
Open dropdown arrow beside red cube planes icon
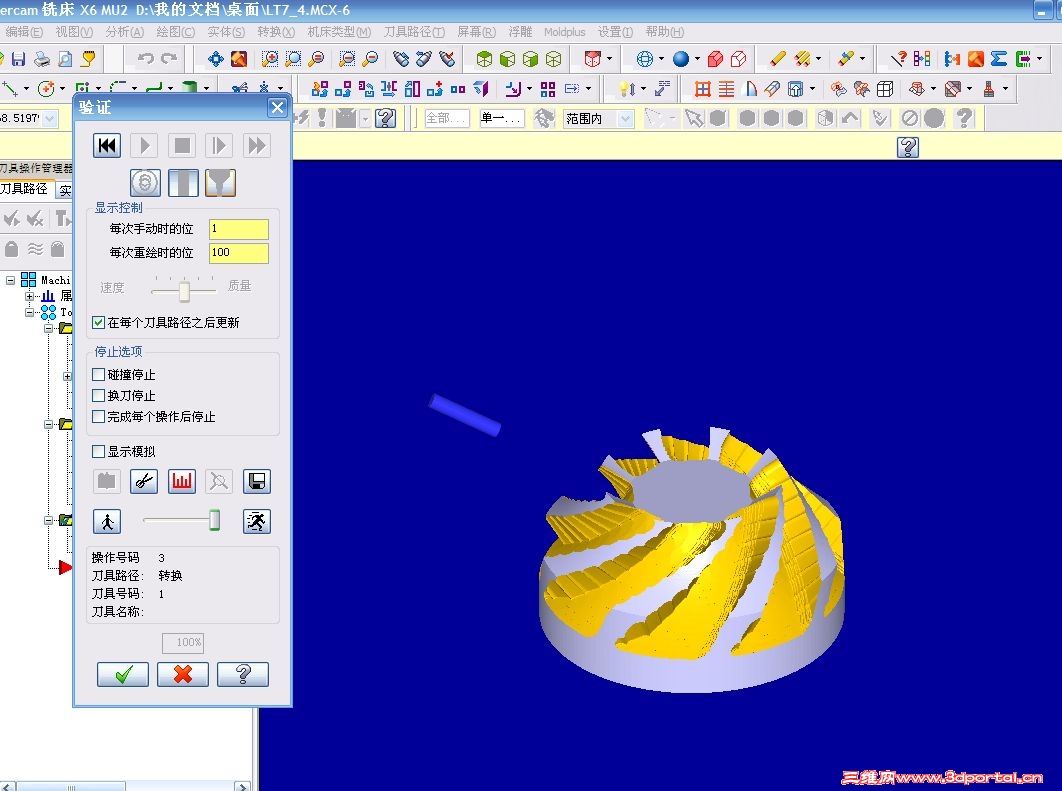point(610,59)
